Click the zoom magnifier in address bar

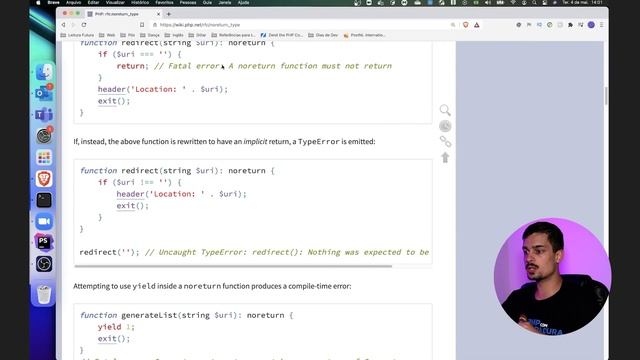tap(453, 25)
